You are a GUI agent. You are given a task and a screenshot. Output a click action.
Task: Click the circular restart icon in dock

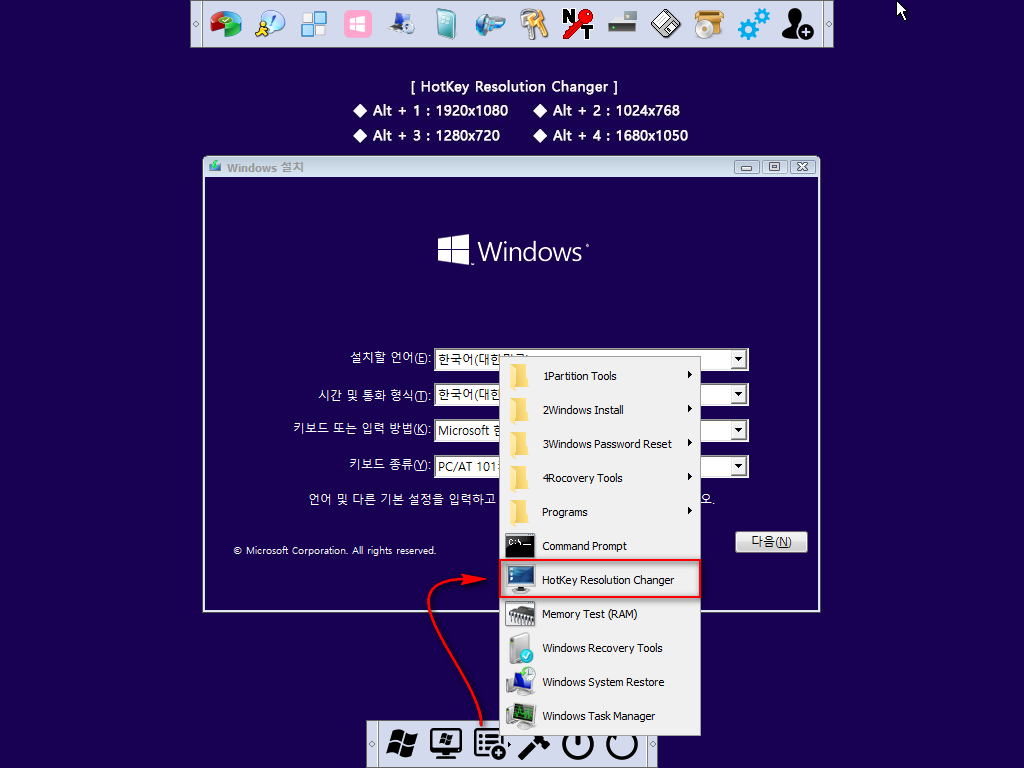622,746
